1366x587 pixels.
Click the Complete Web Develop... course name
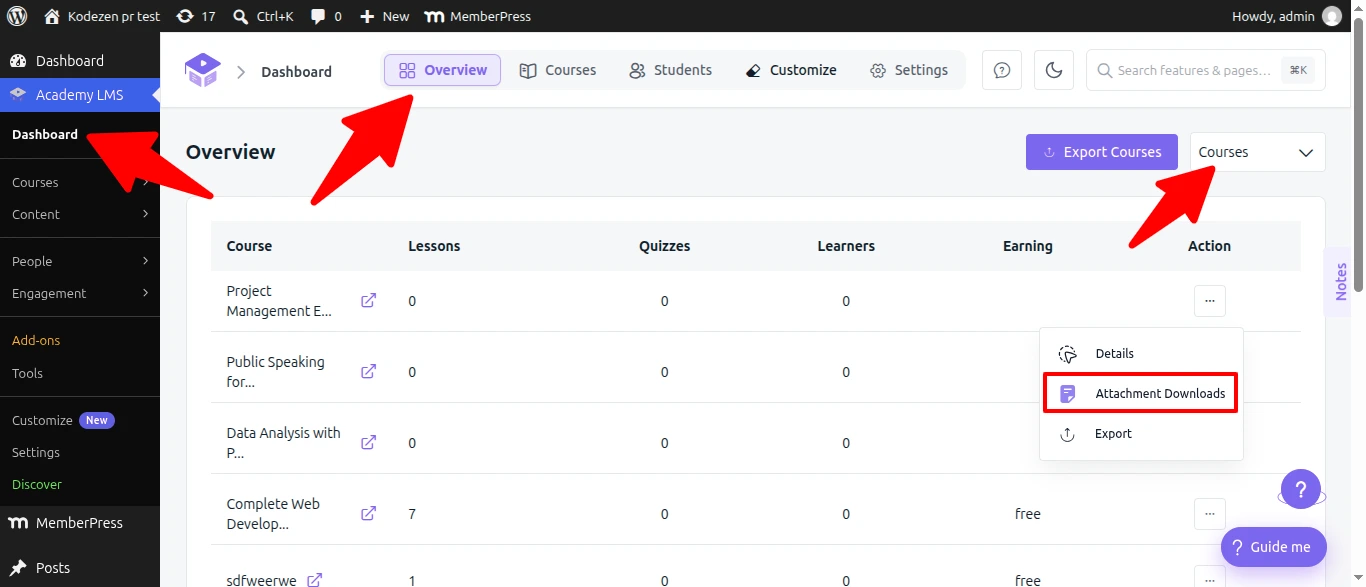273,514
